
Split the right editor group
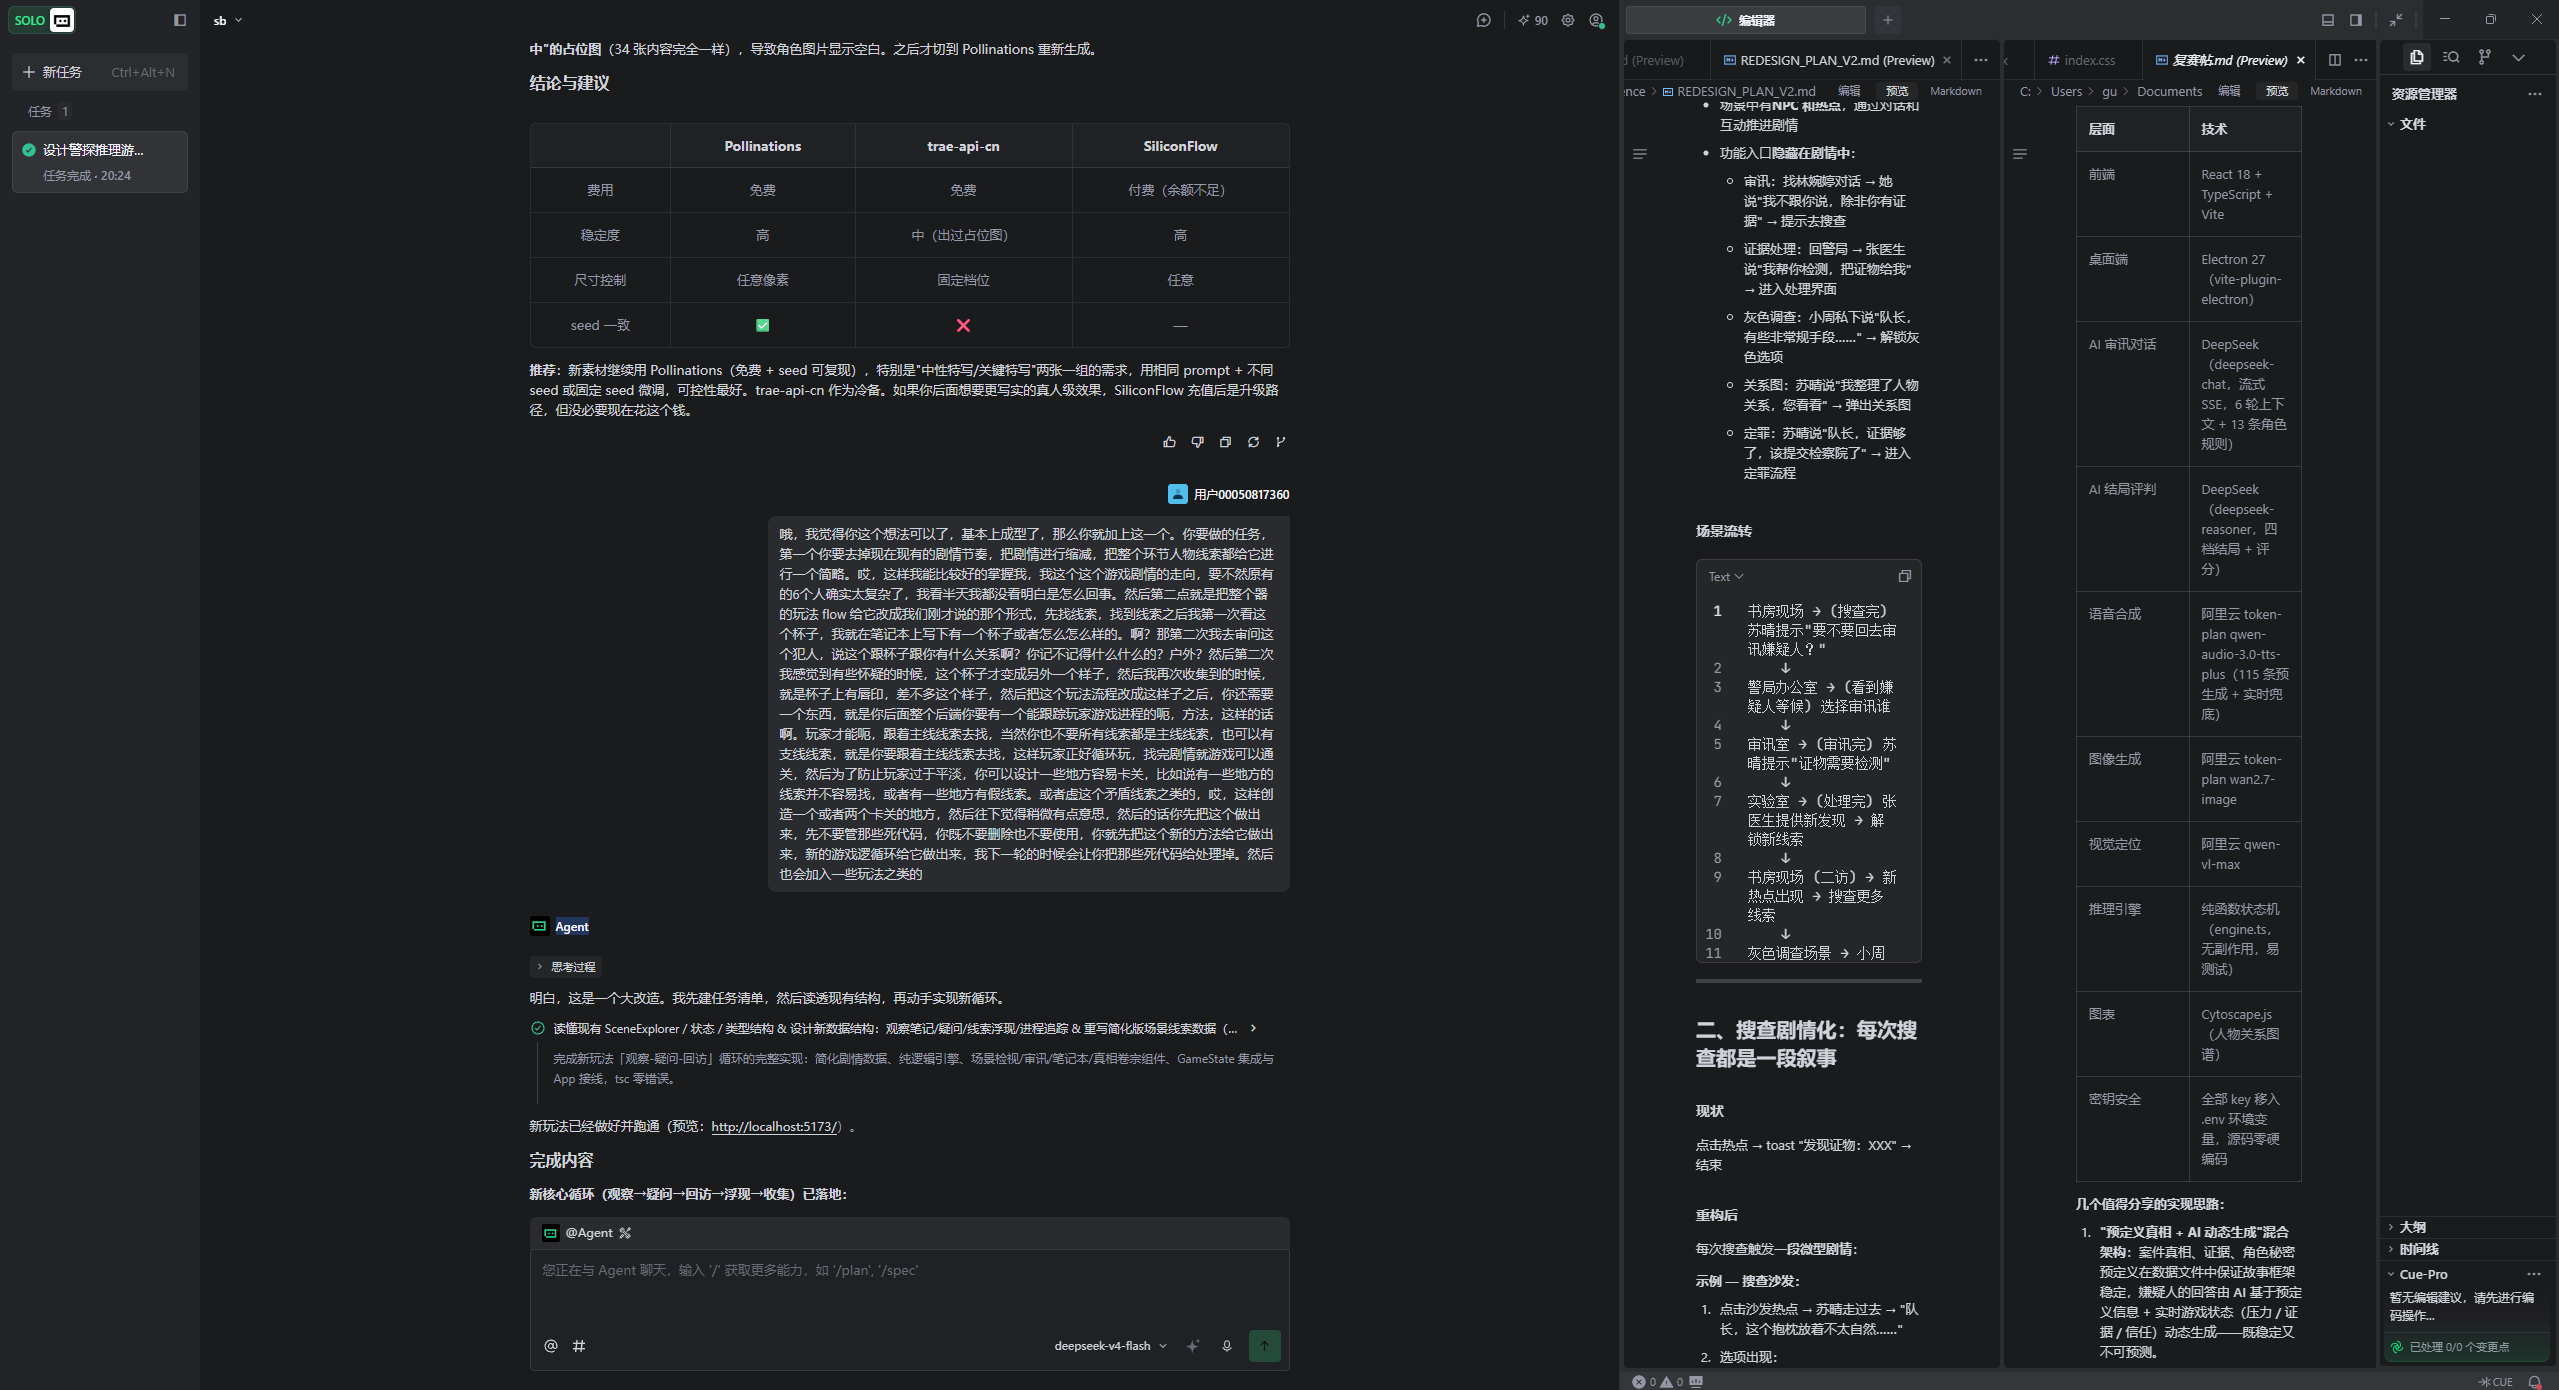coord(2335,60)
